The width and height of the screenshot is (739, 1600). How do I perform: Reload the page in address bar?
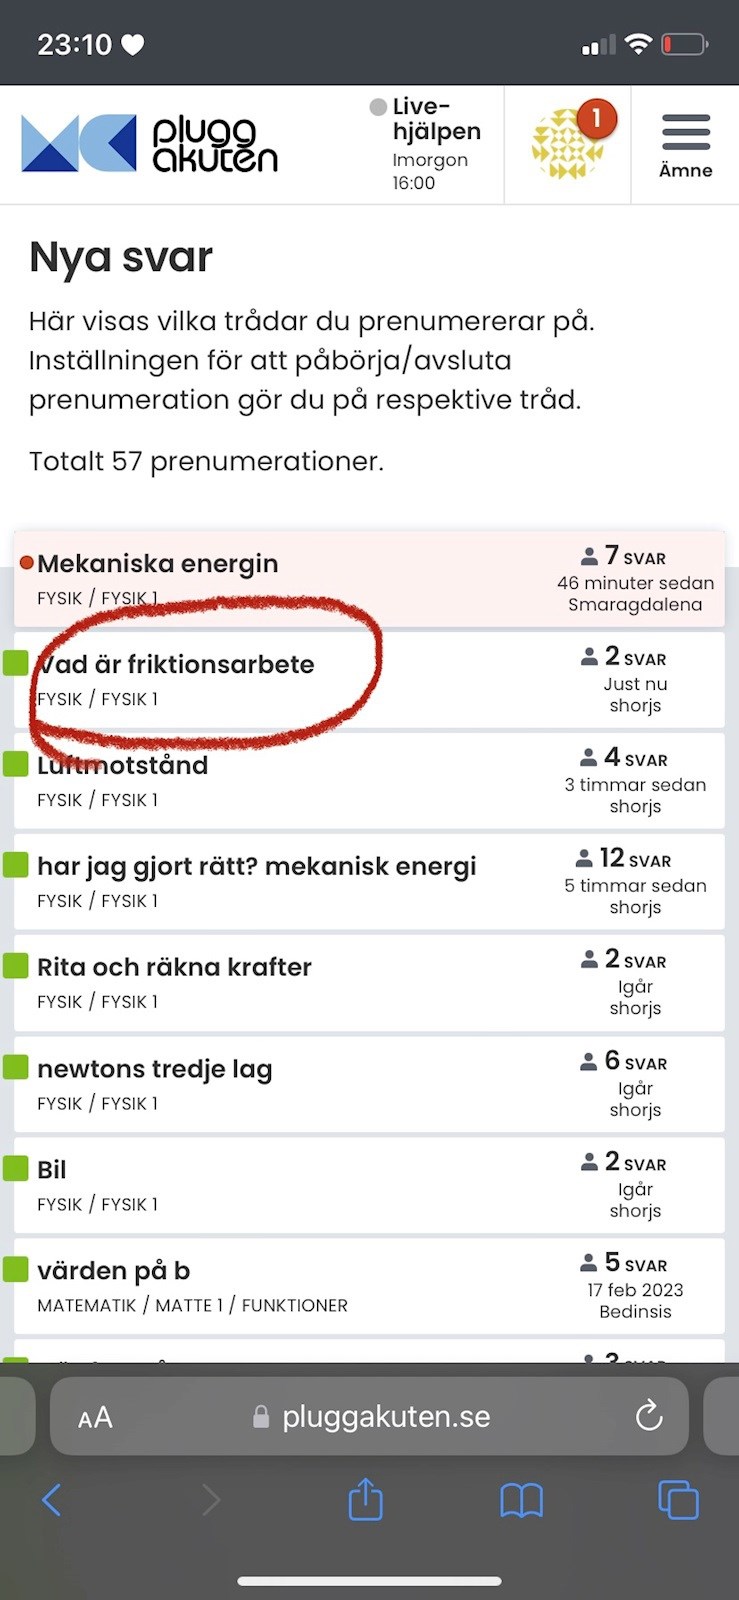pos(649,1415)
